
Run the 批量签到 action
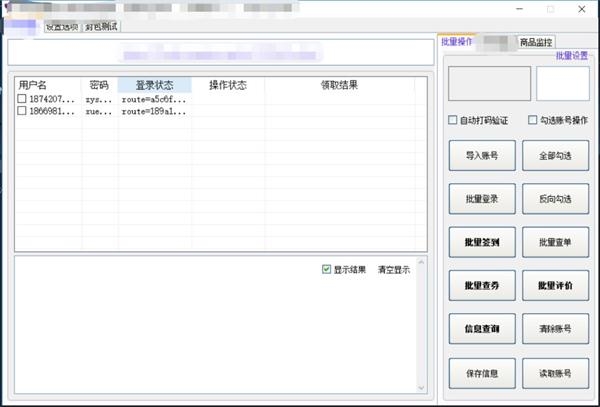click(x=482, y=242)
